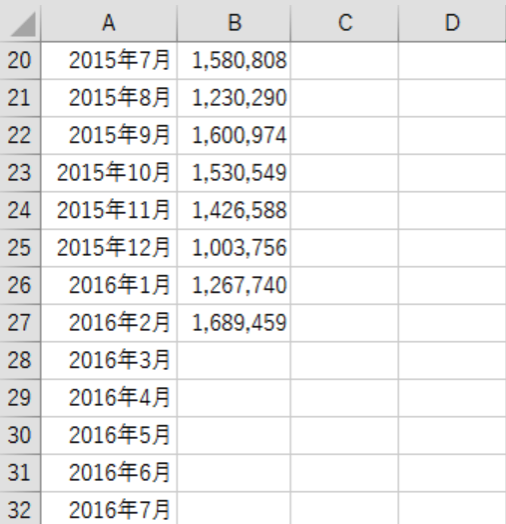Screen dimensions: 506x524
Task: Click empty cell B28 beside 2016年3月
Action: (234, 360)
